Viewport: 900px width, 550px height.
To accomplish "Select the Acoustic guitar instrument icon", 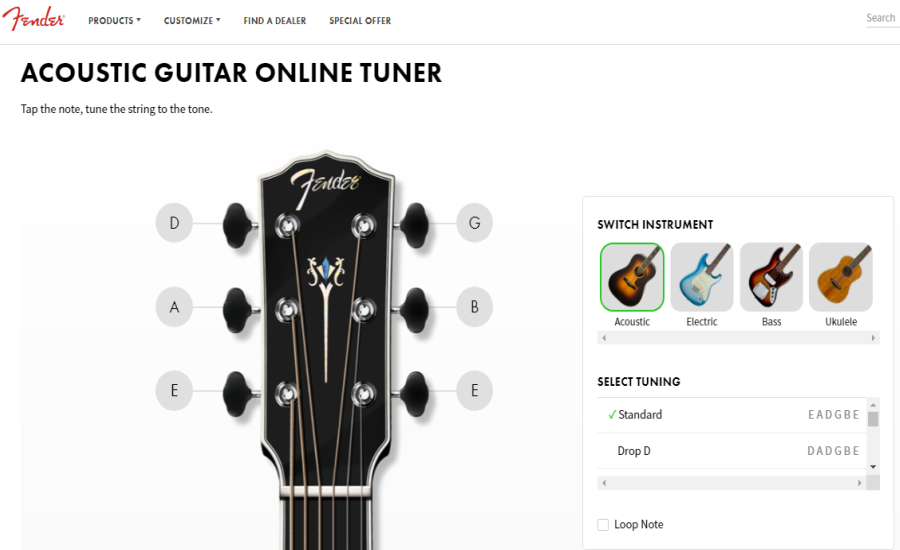I will point(632,277).
